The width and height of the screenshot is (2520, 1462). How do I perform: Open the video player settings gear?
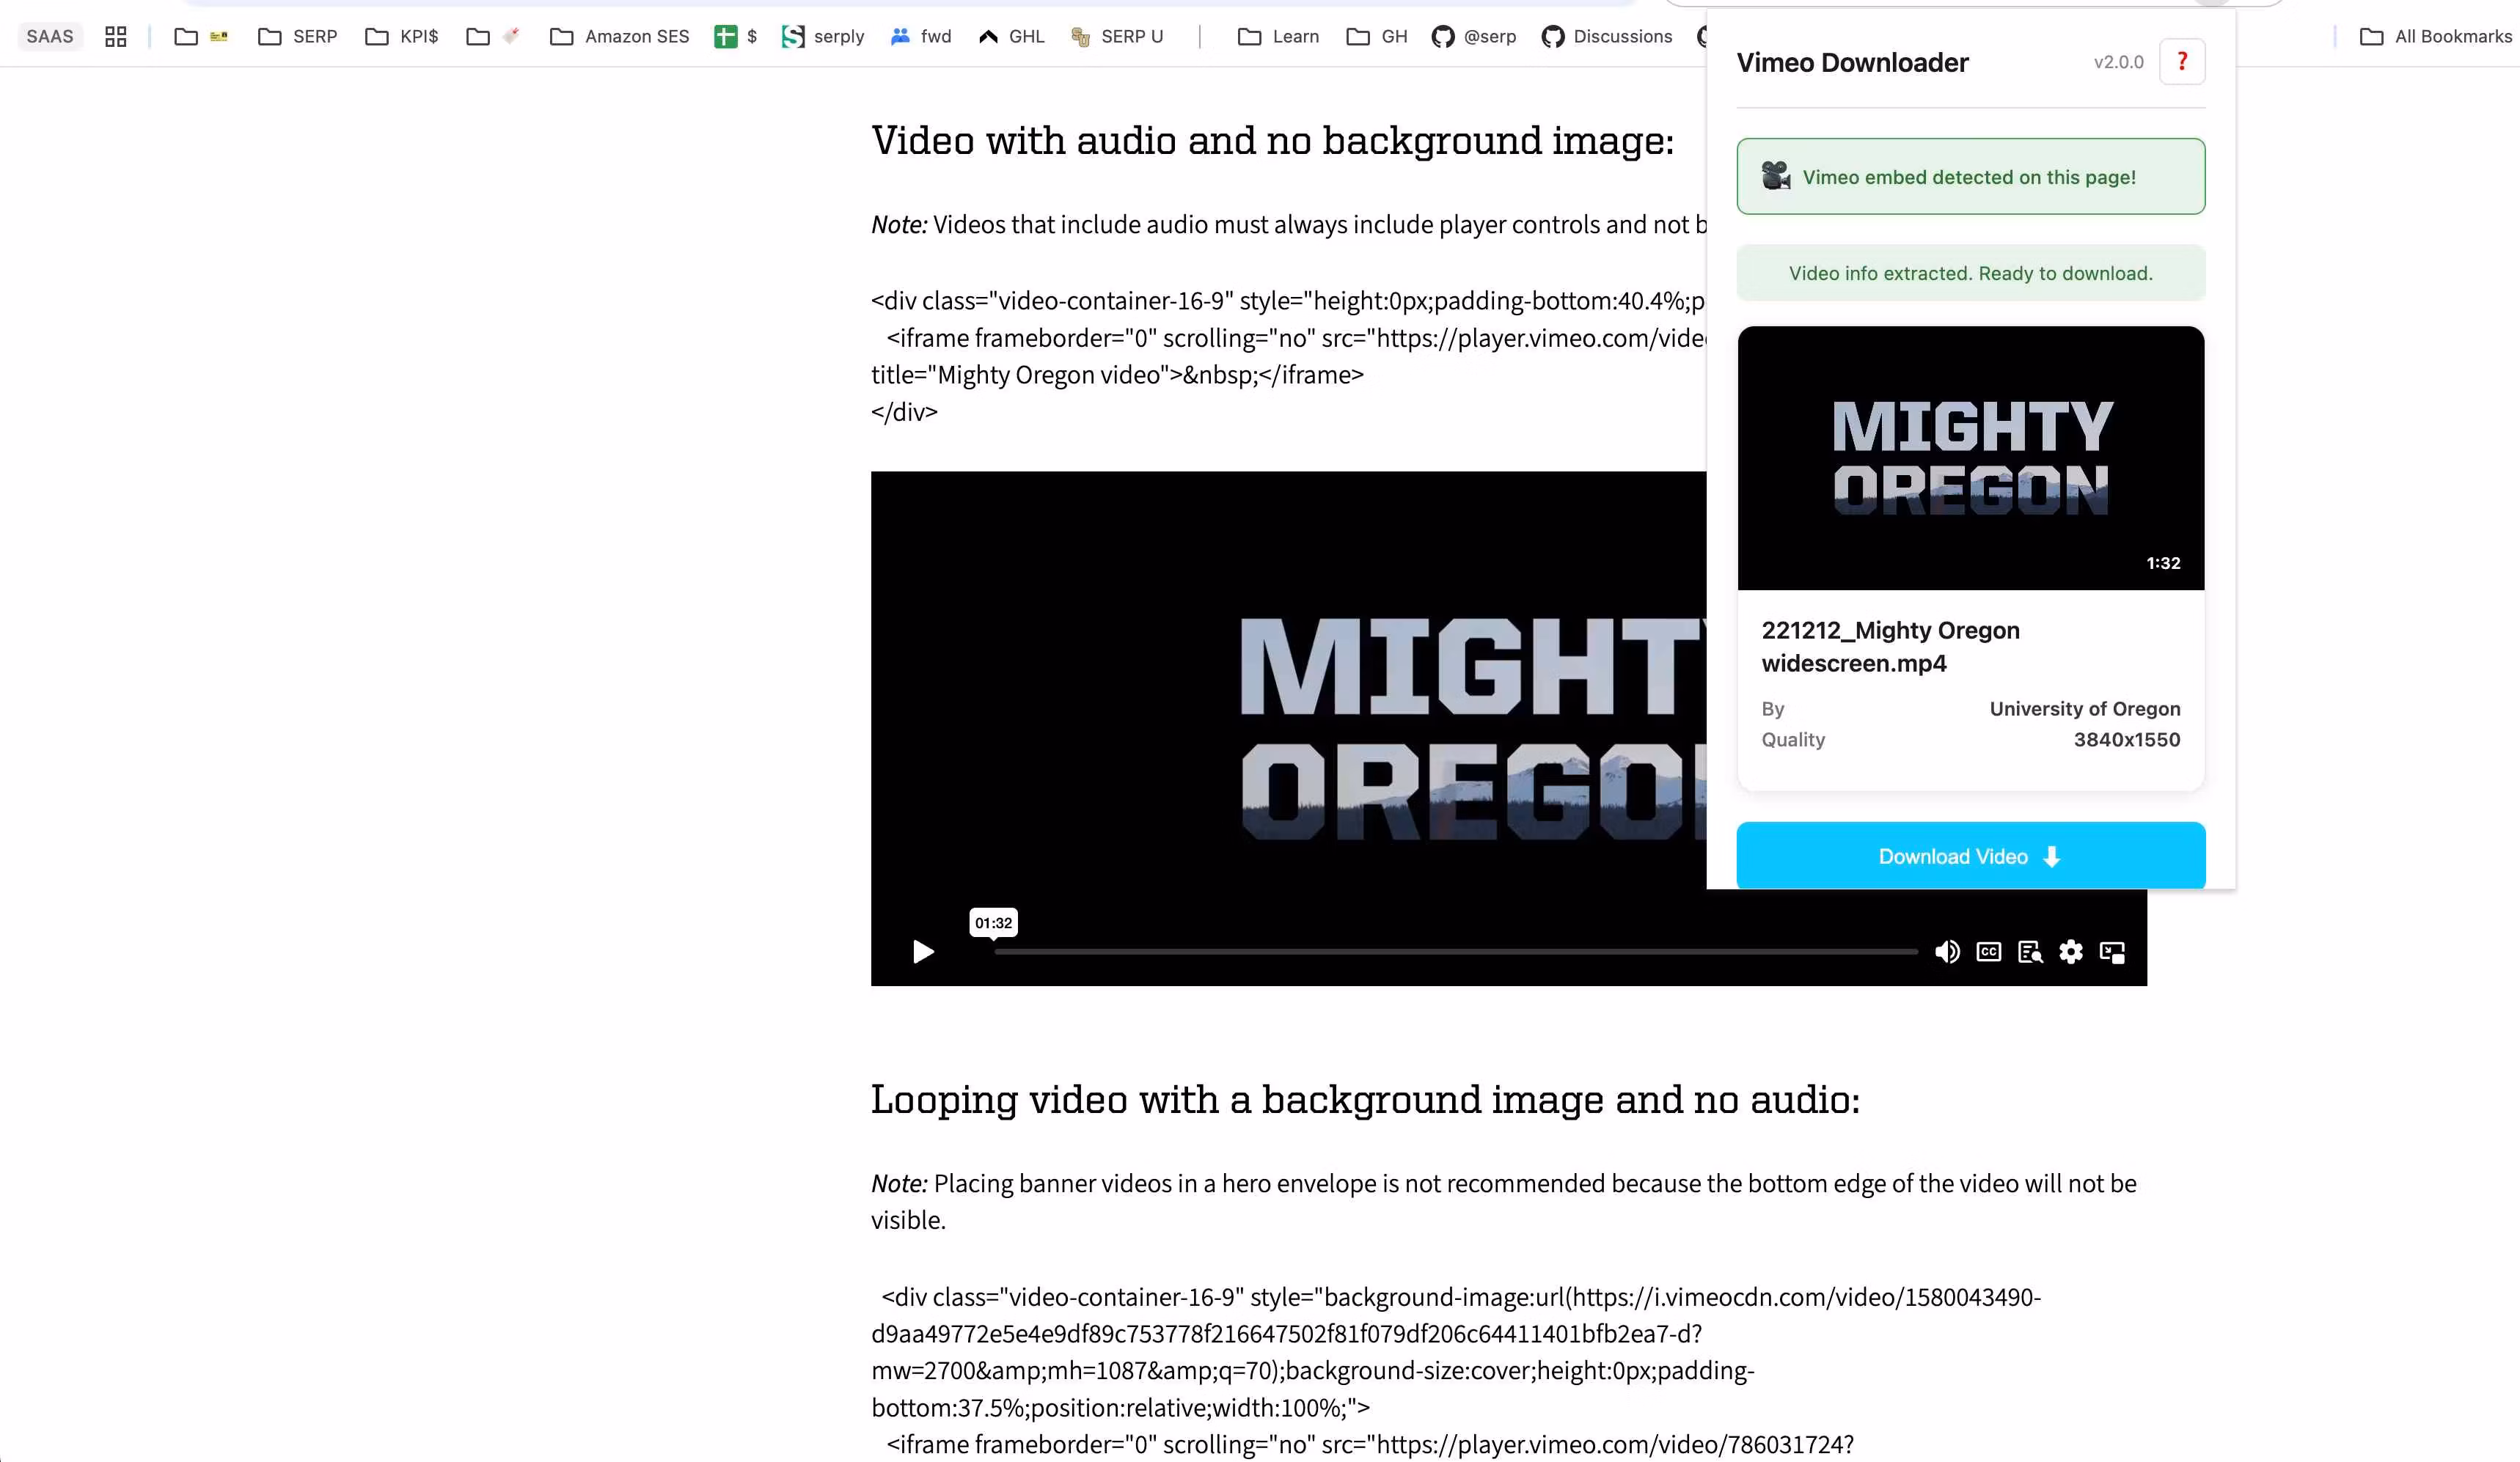pos(2071,951)
